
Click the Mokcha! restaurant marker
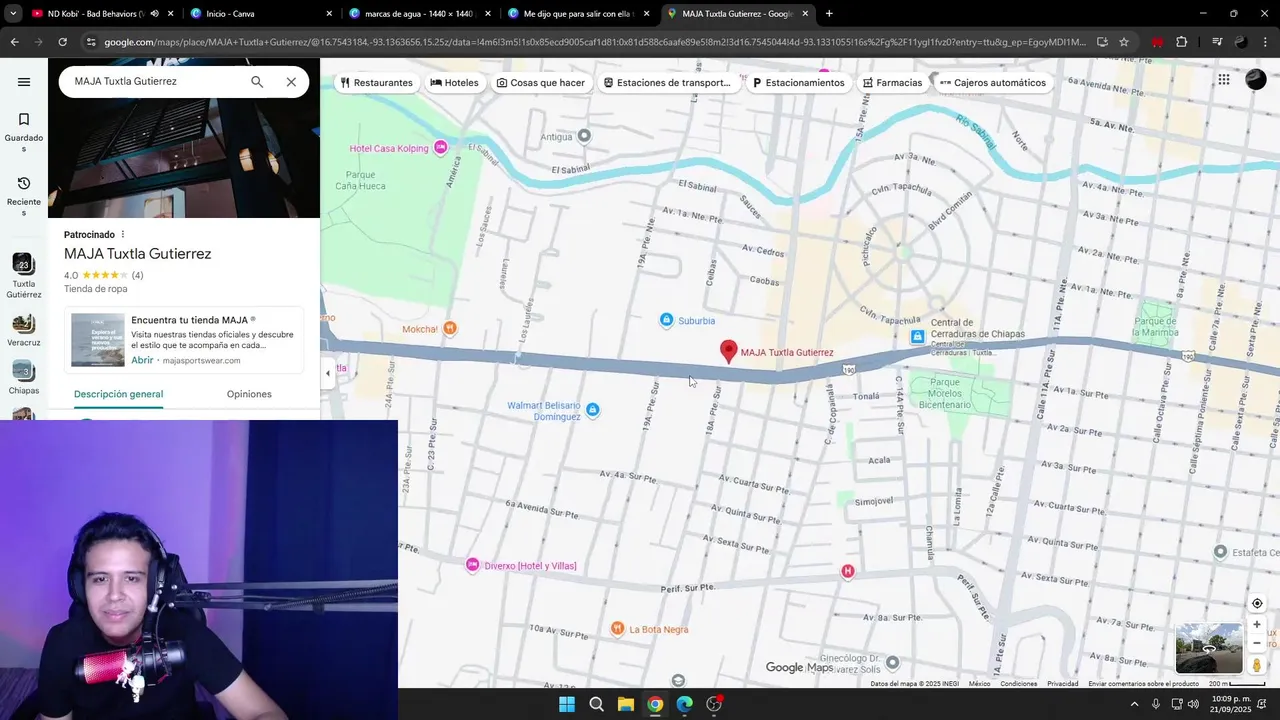click(450, 328)
